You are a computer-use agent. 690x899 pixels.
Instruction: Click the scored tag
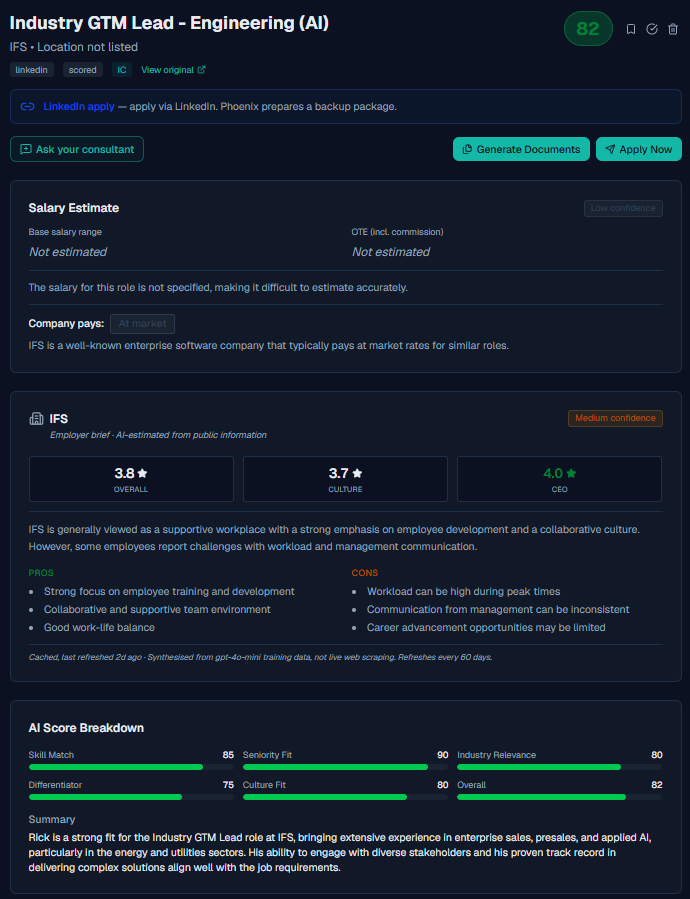pos(83,70)
